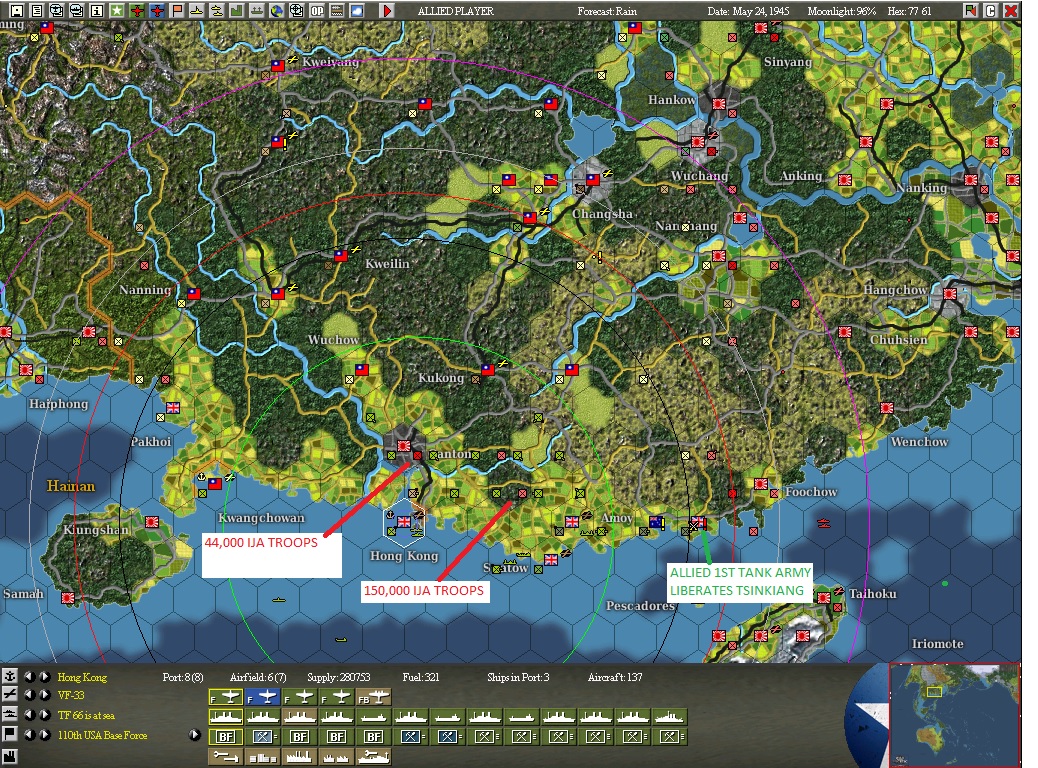
Task: Click the 'Date: May 24, 1945' text
Action: pos(748,11)
